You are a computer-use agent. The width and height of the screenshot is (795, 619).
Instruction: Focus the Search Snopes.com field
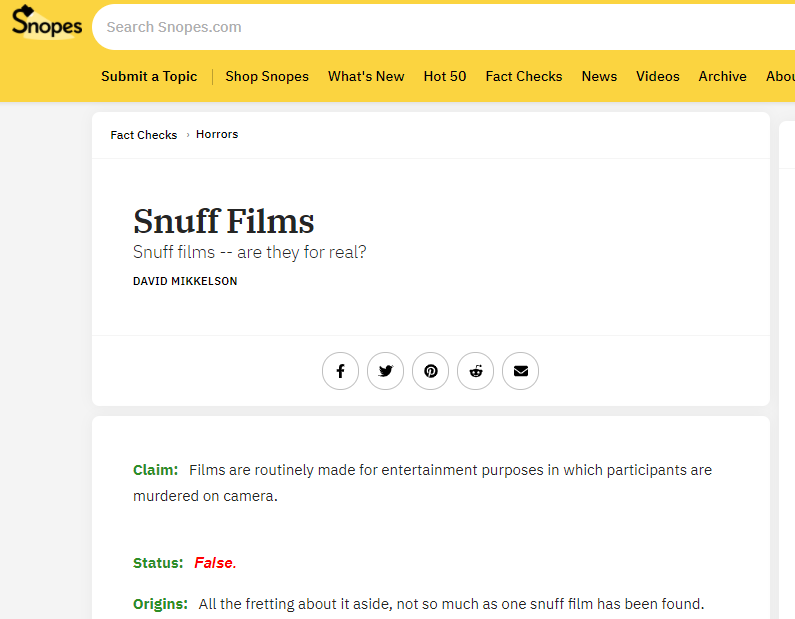[x=446, y=27]
